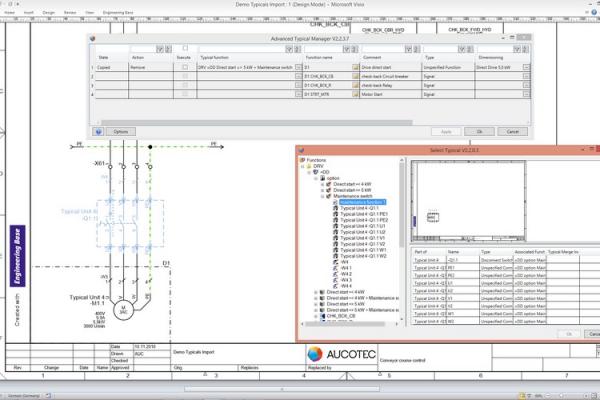The height and width of the screenshot is (400, 600).
Task: Collapse the option tree node
Action: click(x=316, y=178)
